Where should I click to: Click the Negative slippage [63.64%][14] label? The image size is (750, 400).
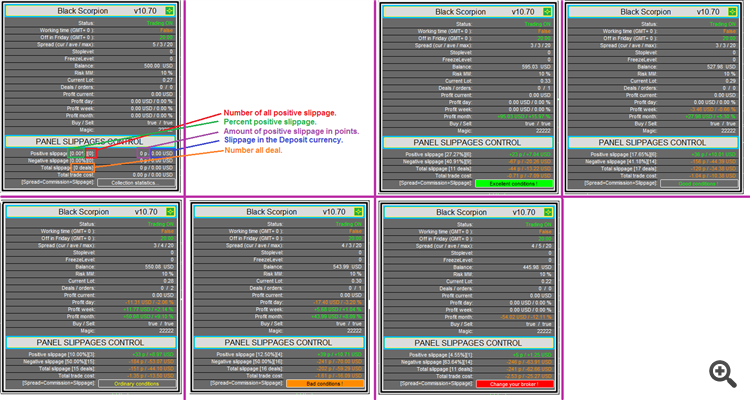(x=437, y=362)
